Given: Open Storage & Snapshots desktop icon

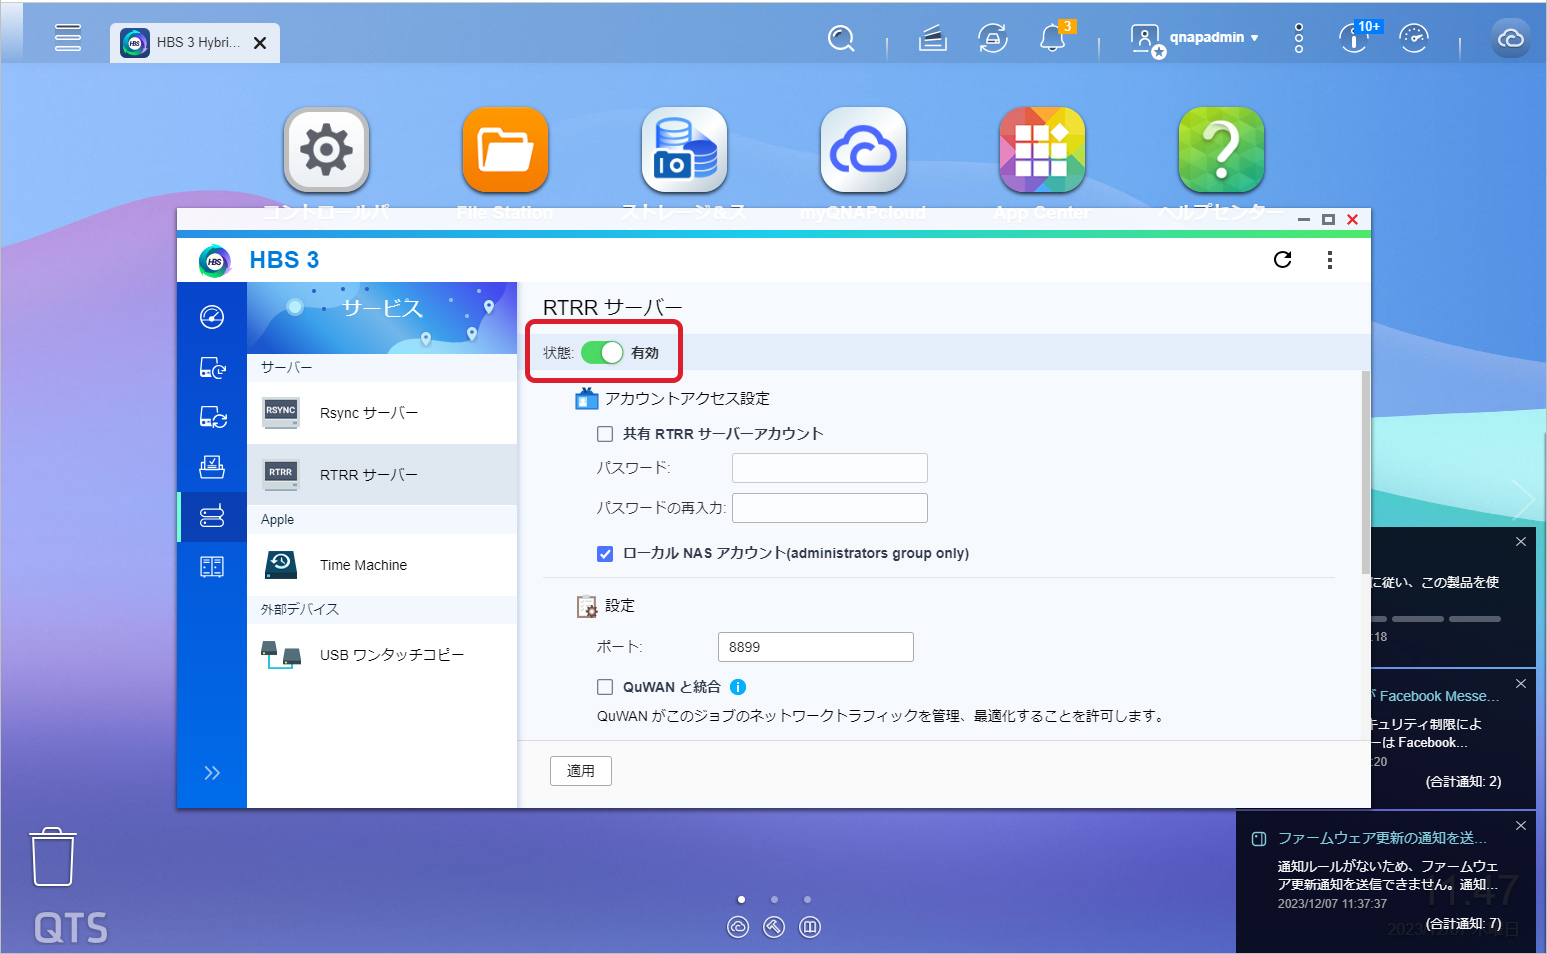Looking at the screenshot, I should click(685, 150).
